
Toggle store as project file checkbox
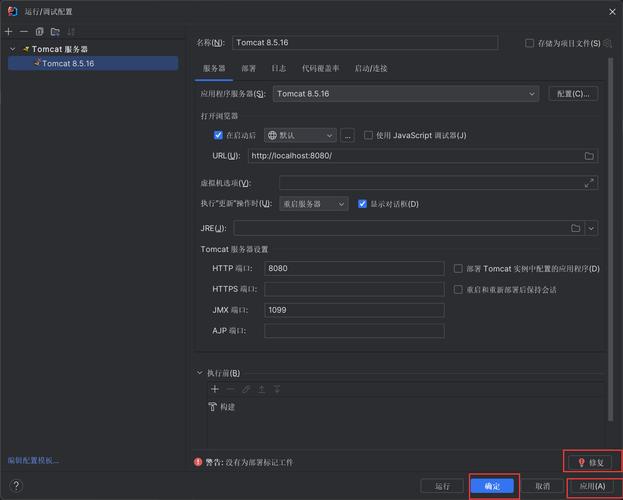coord(529,43)
